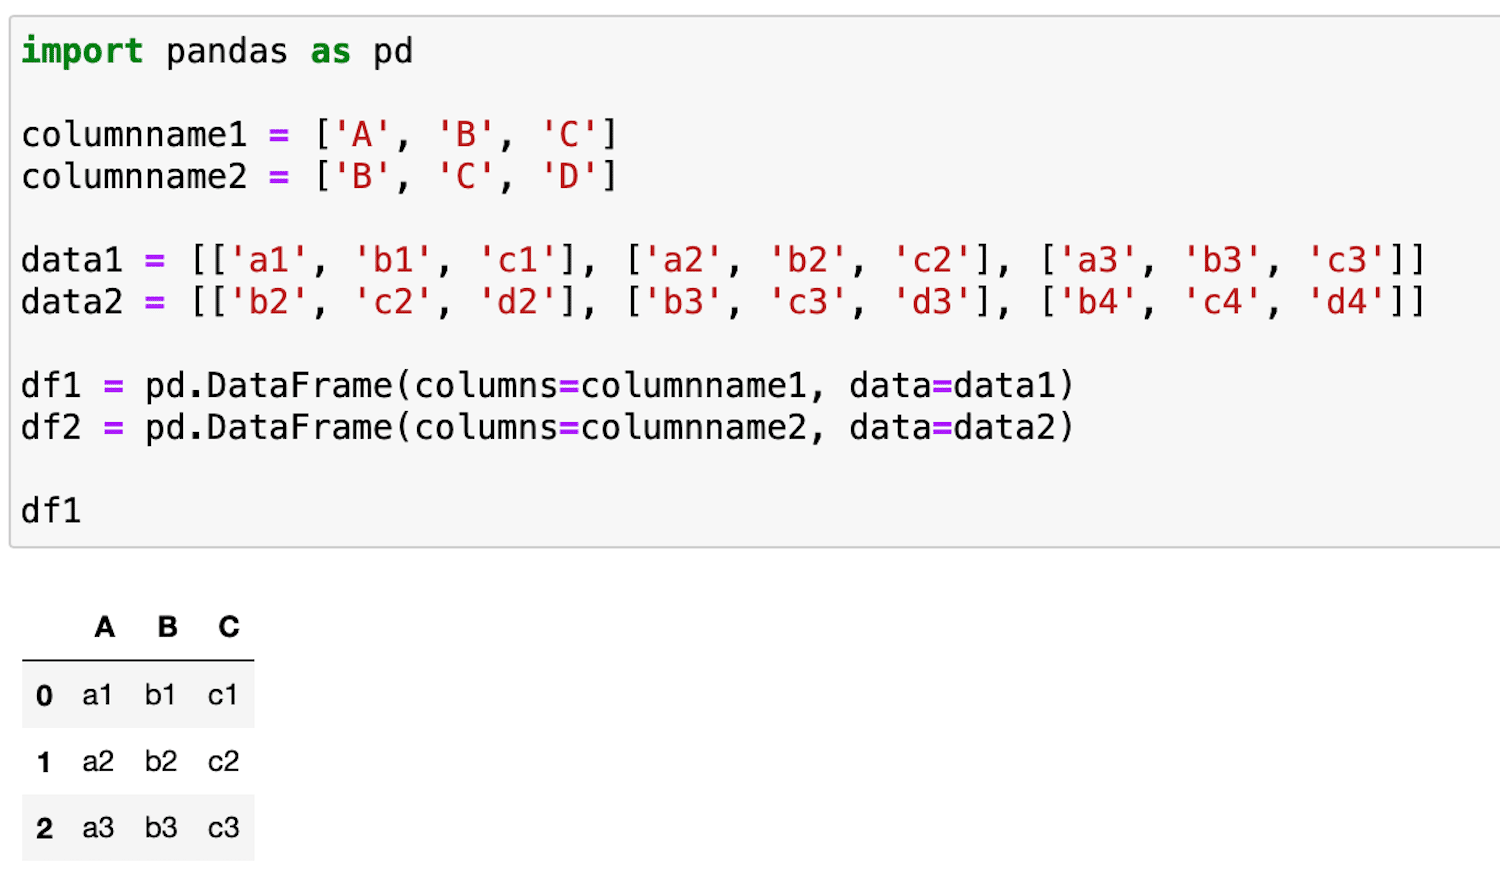This screenshot has height=883, width=1500.
Task: Click the pandas module name in import
Action: click(227, 51)
